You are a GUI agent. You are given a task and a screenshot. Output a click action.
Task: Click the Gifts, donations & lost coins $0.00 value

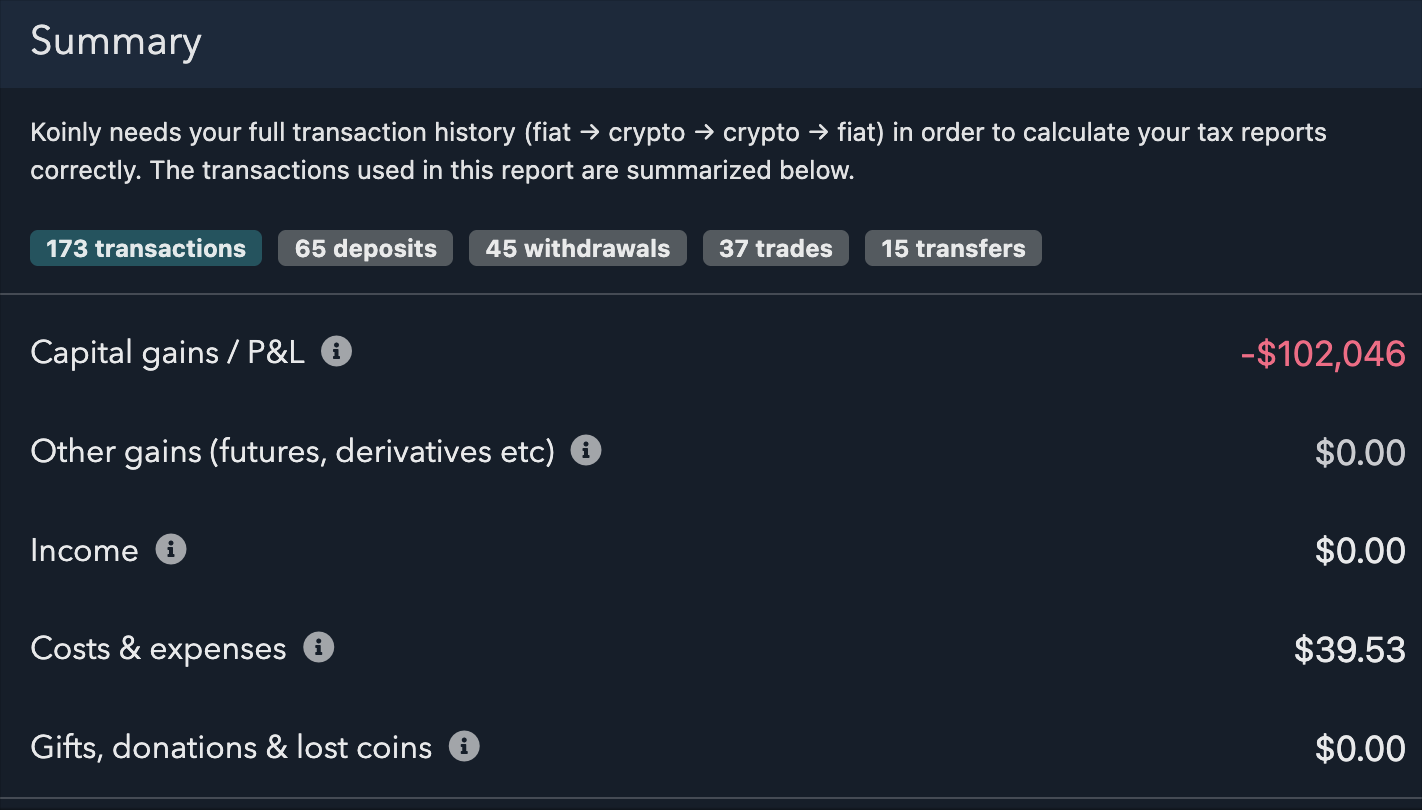coord(1360,748)
